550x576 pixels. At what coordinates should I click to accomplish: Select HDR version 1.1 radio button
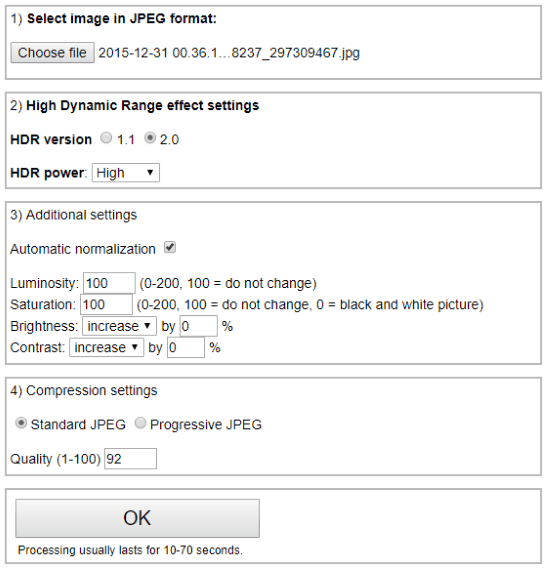[x=106, y=138]
